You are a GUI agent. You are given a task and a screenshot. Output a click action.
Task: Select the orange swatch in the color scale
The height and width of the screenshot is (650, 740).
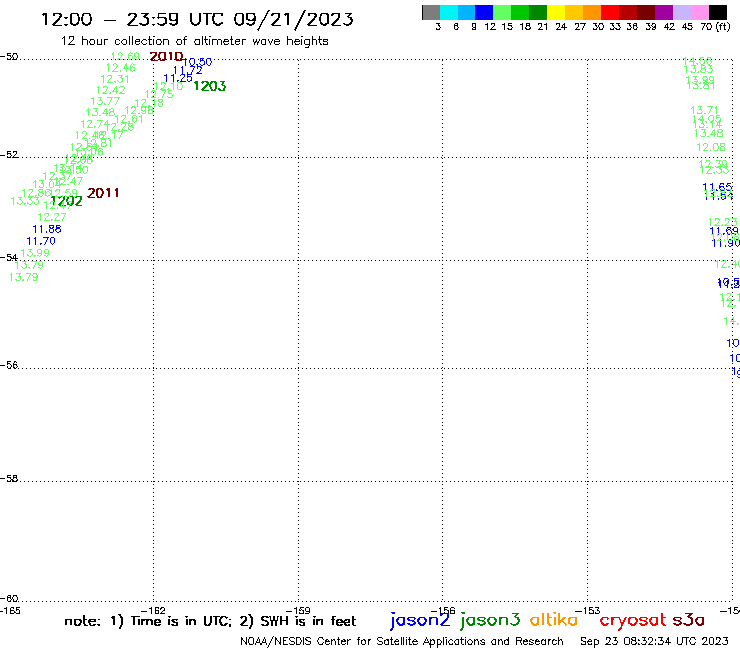click(592, 13)
